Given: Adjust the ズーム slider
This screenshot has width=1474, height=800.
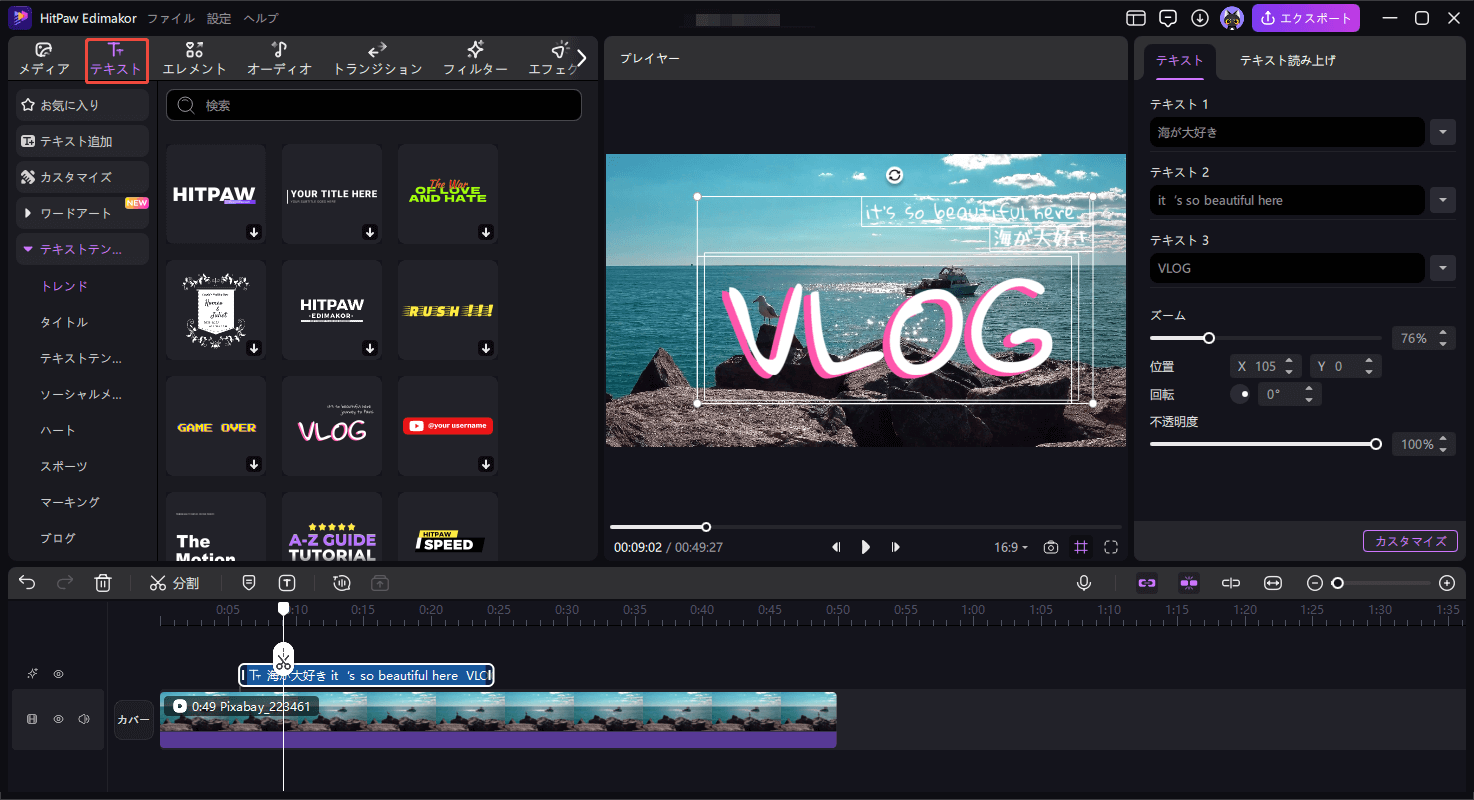Looking at the screenshot, I should click(1209, 338).
